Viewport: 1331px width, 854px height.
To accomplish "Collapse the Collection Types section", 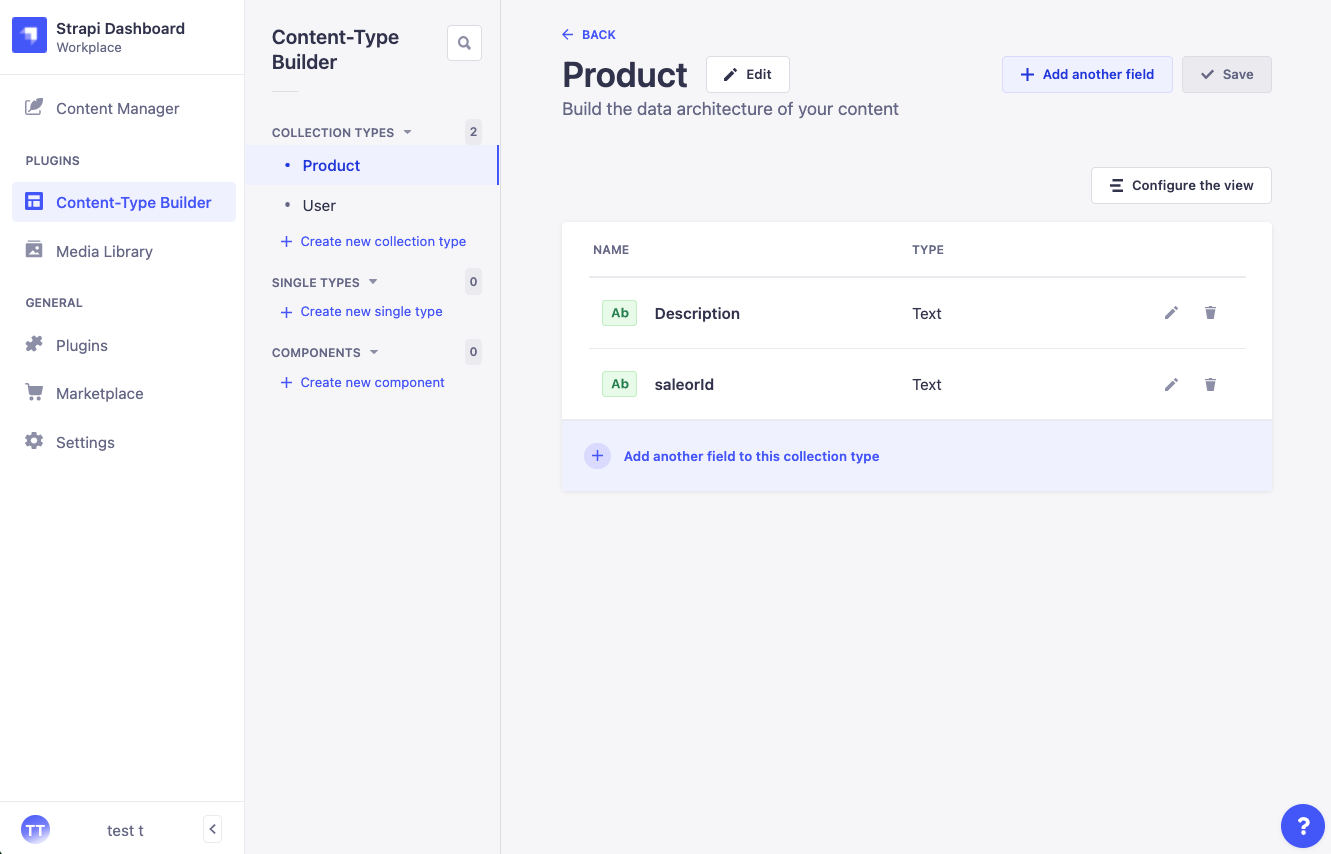I will pyautogui.click(x=407, y=132).
